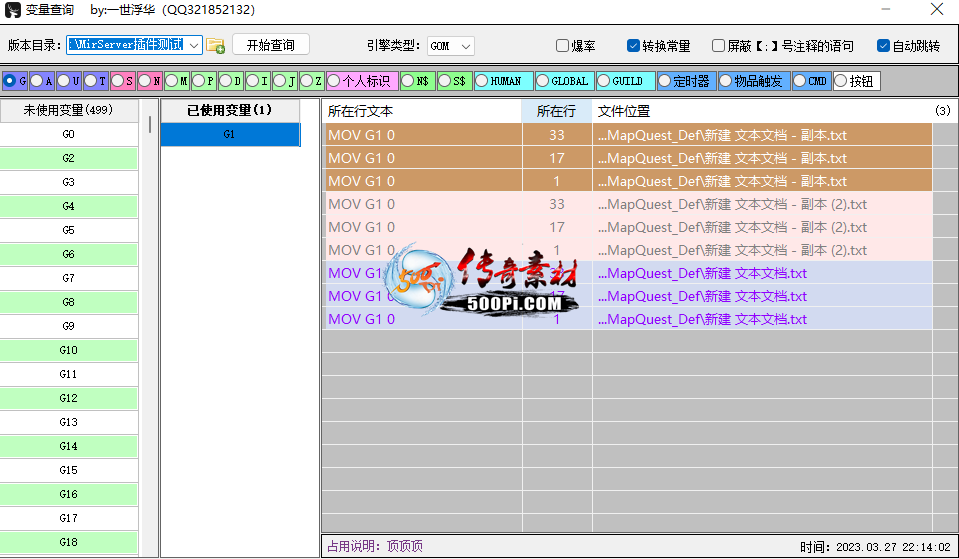Click the app icon in title bar
959x559 pixels.
(x=12, y=10)
